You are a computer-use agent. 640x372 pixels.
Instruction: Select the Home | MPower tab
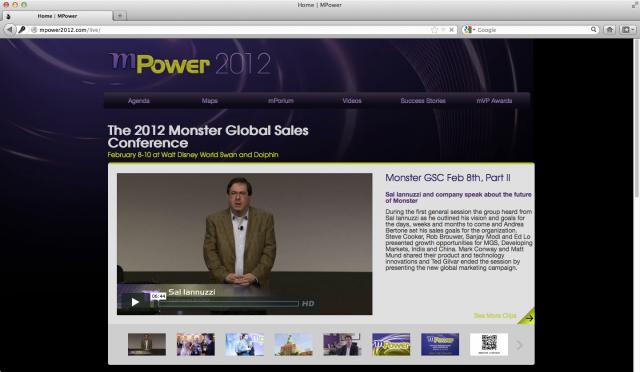[57, 16]
